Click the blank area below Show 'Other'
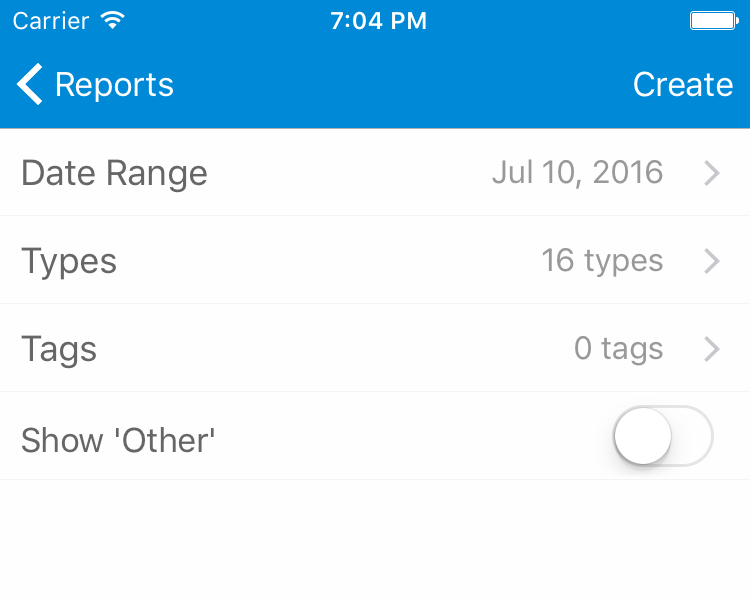Image resolution: width=750 pixels, height=600 pixels. 375,540
